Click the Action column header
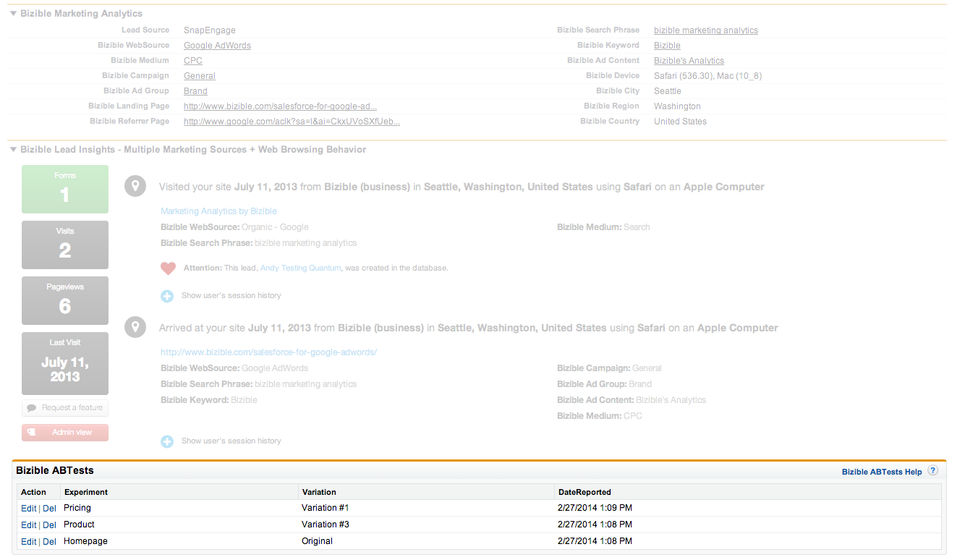 (33, 492)
